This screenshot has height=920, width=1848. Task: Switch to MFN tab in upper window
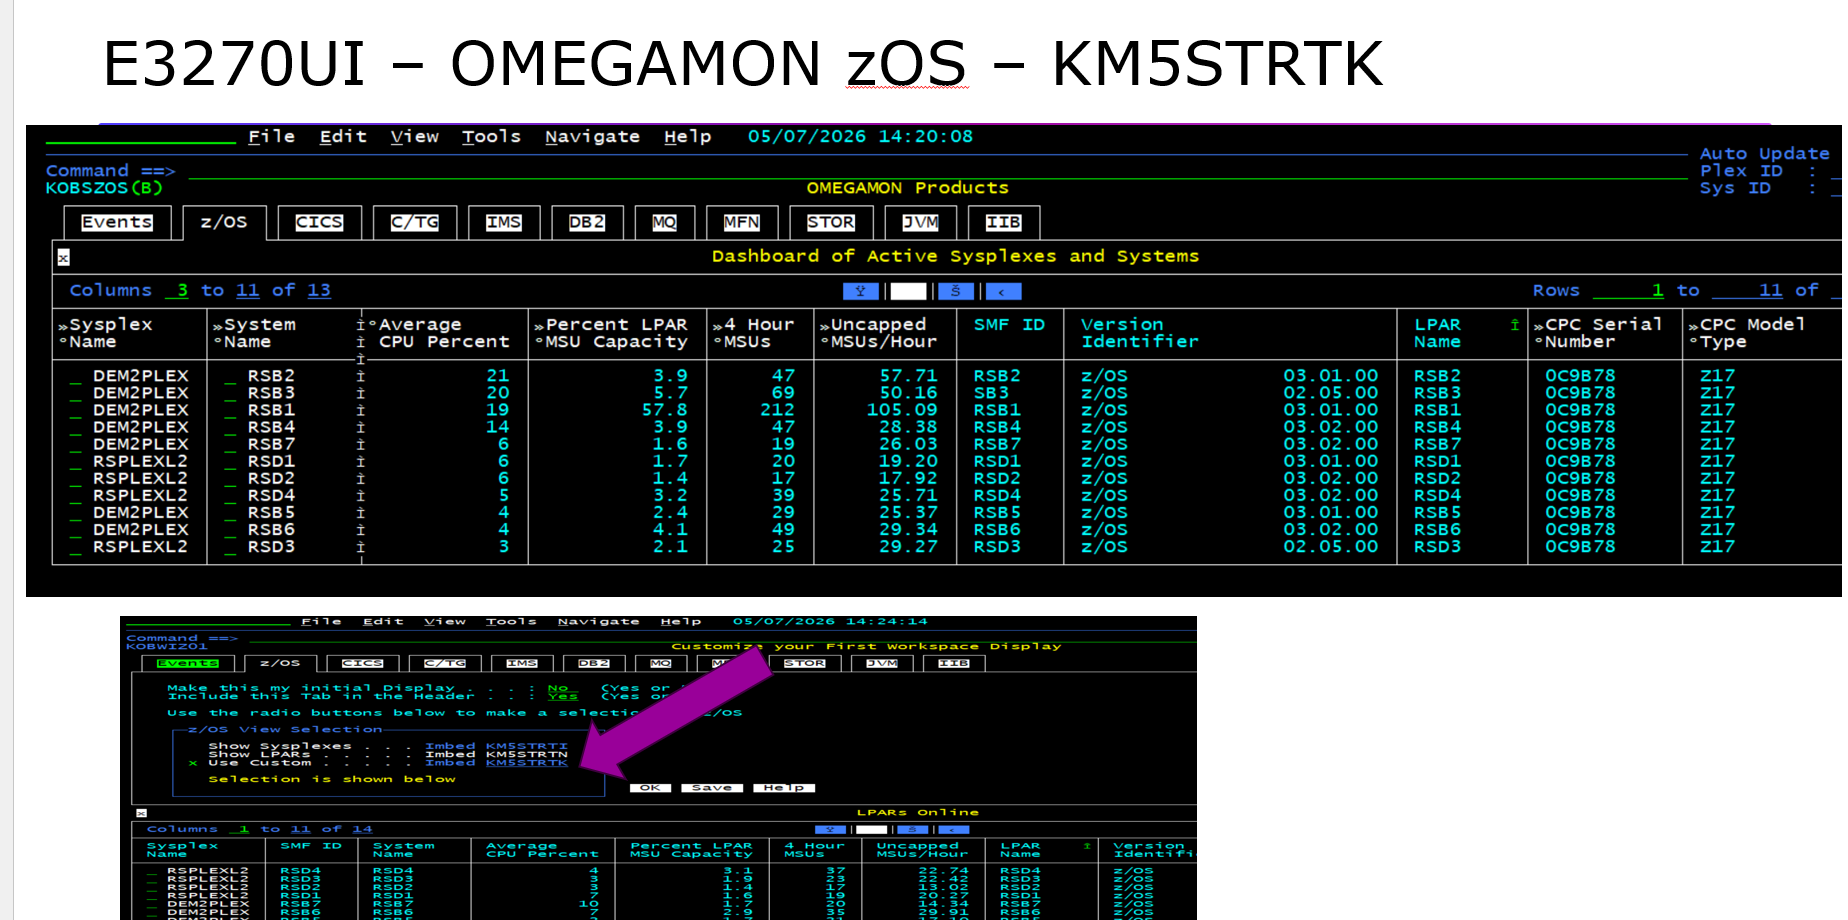(742, 222)
